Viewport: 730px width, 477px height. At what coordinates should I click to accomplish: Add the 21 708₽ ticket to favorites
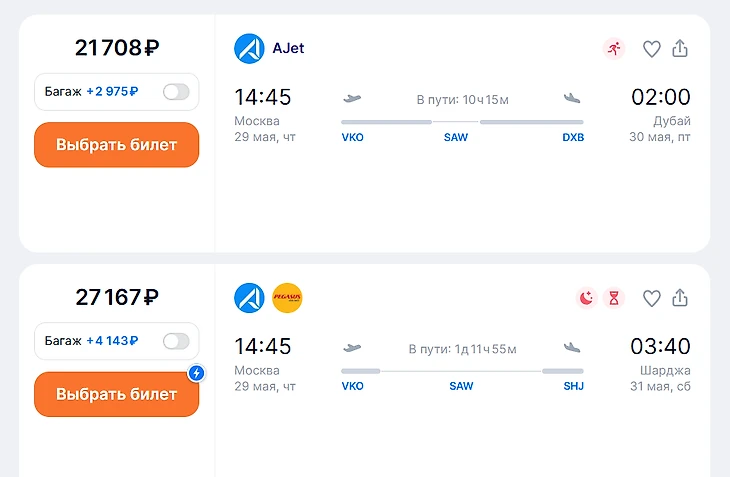coord(651,48)
